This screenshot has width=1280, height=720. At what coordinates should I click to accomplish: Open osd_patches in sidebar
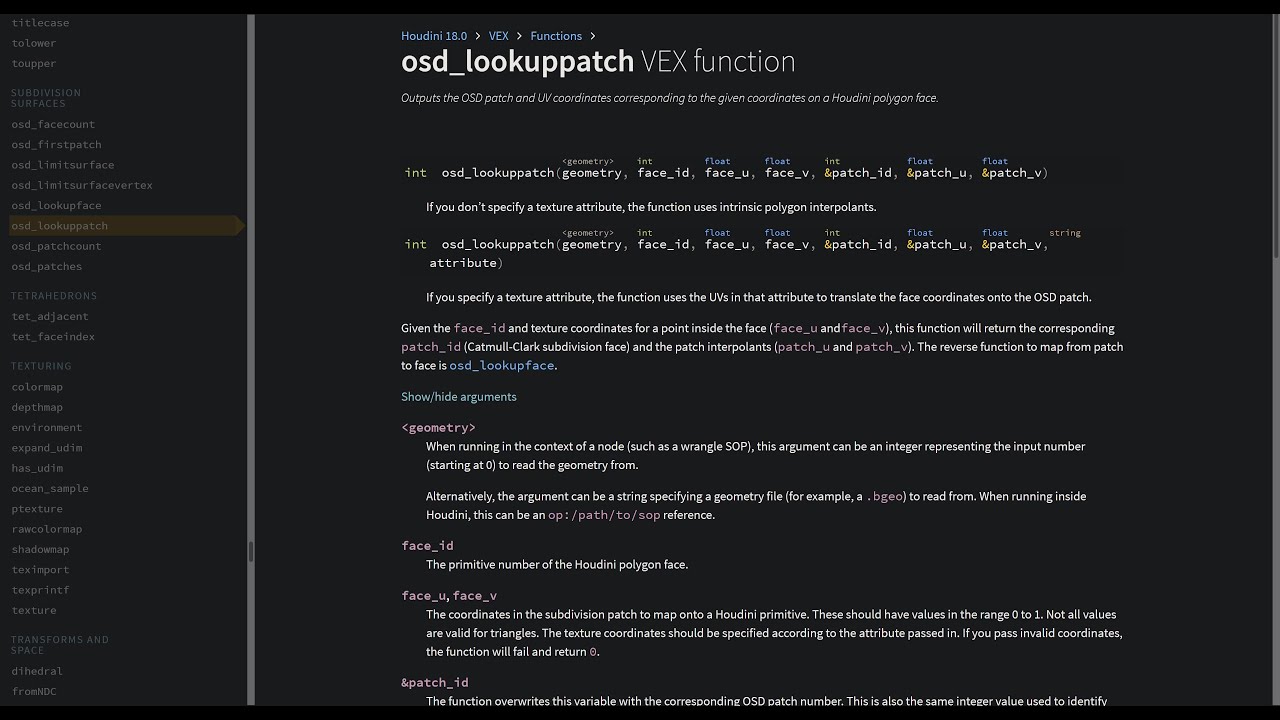click(47, 266)
